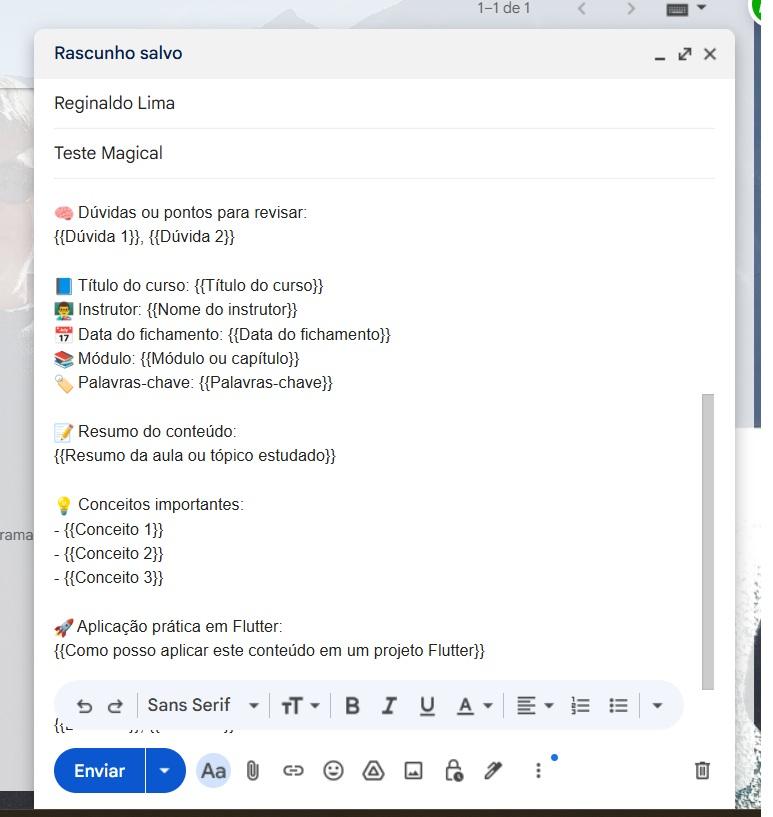The width and height of the screenshot is (773, 817).
Task: Toggle formatting options Aa button
Action: pyautogui.click(x=214, y=771)
